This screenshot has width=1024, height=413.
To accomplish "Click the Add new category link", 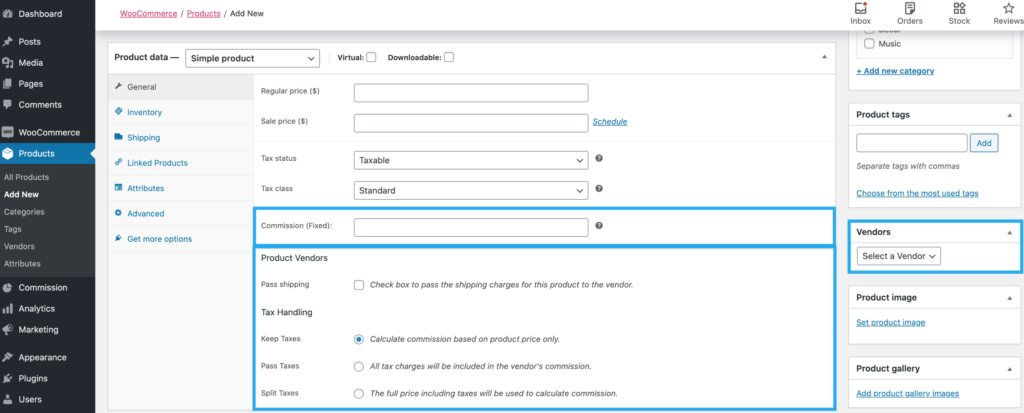I will point(895,71).
